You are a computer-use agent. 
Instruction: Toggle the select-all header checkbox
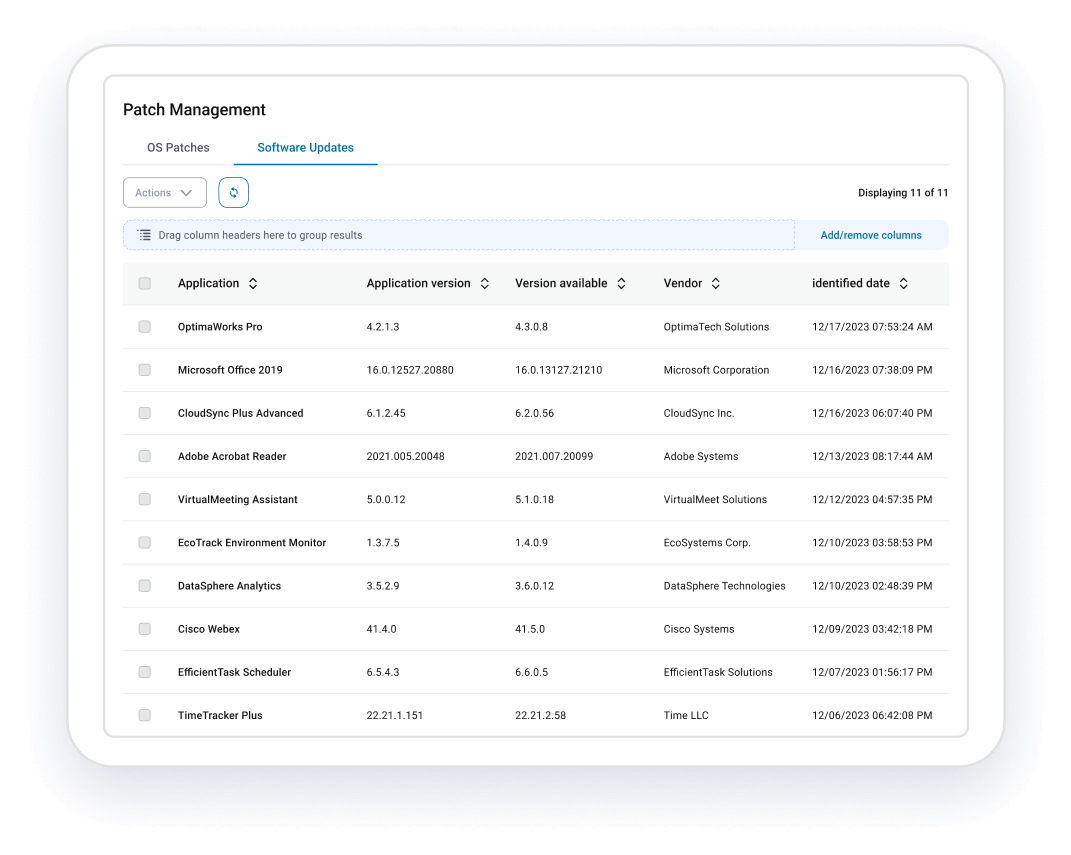click(x=145, y=284)
